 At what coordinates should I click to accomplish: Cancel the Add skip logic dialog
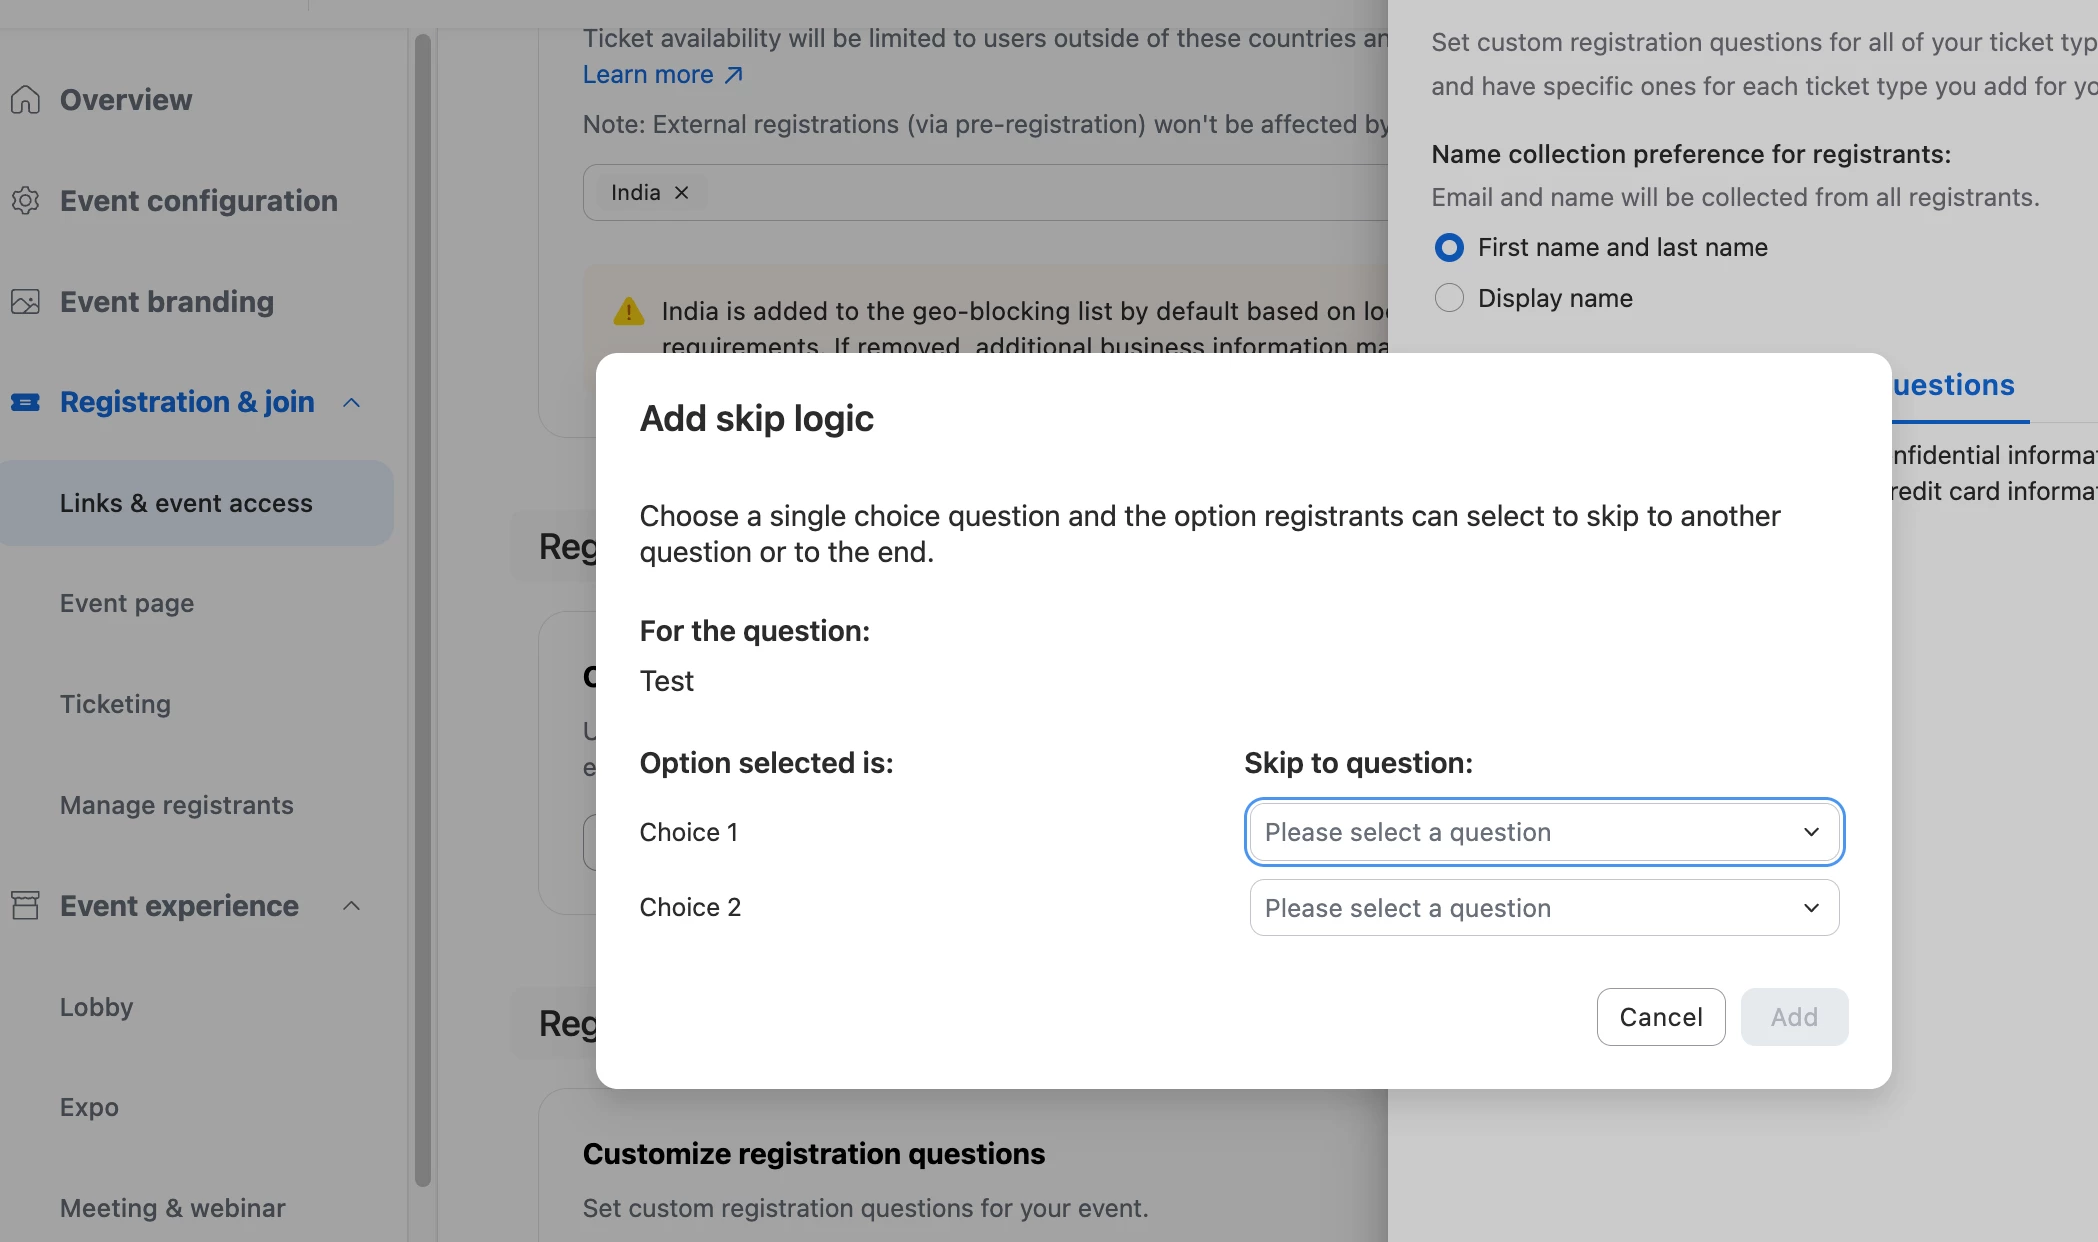(x=1660, y=1017)
